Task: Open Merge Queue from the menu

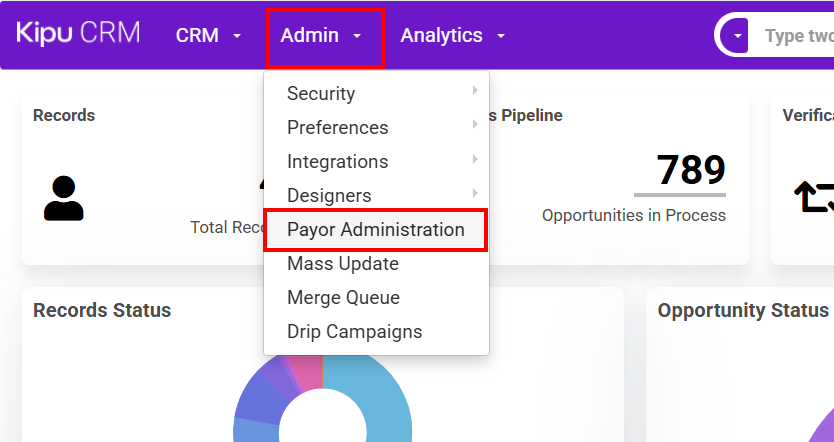Action: click(x=343, y=297)
